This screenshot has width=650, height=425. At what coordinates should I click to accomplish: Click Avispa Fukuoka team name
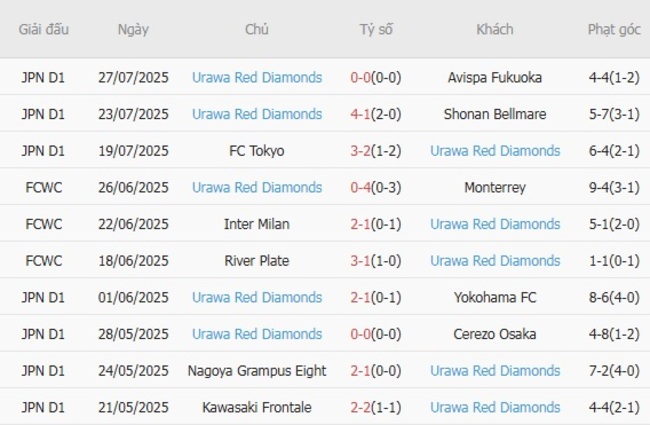click(495, 77)
